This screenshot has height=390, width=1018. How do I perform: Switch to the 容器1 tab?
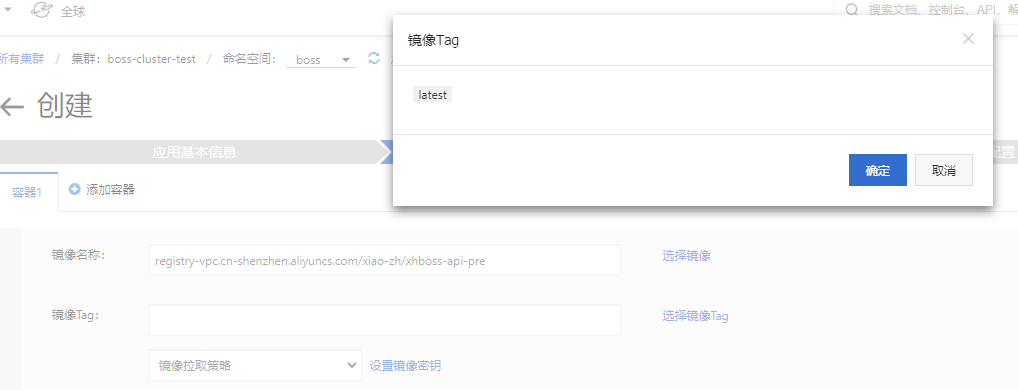28,192
